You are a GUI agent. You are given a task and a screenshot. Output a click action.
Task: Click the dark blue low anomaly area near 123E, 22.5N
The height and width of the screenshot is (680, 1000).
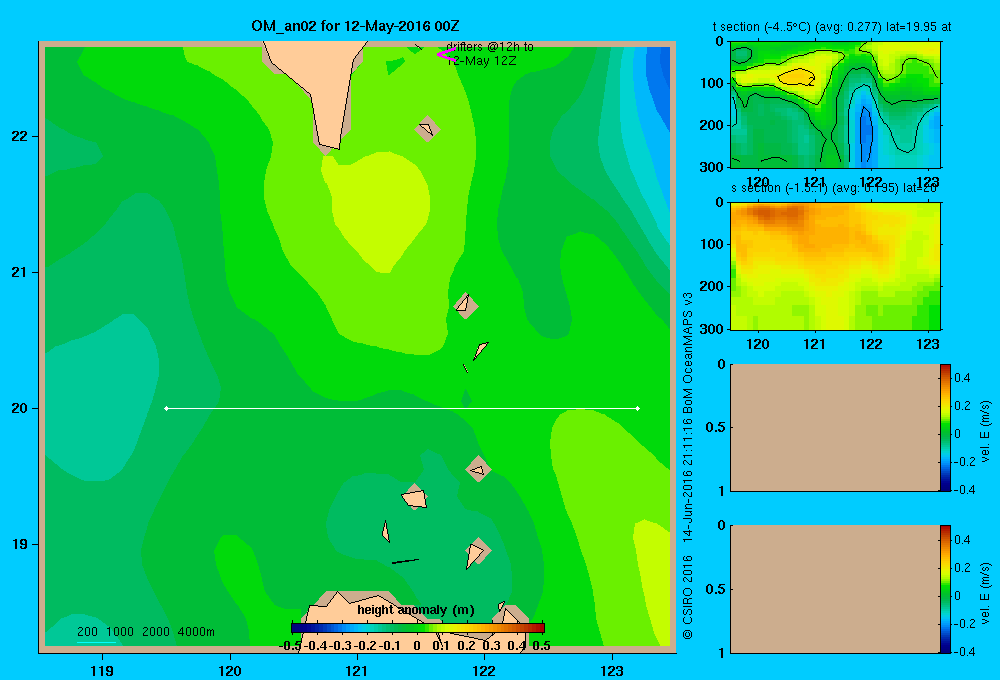tap(660, 77)
